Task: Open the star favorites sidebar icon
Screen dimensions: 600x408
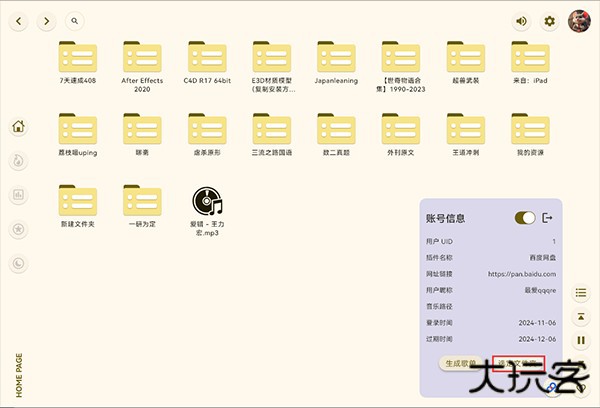Action: [18, 229]
